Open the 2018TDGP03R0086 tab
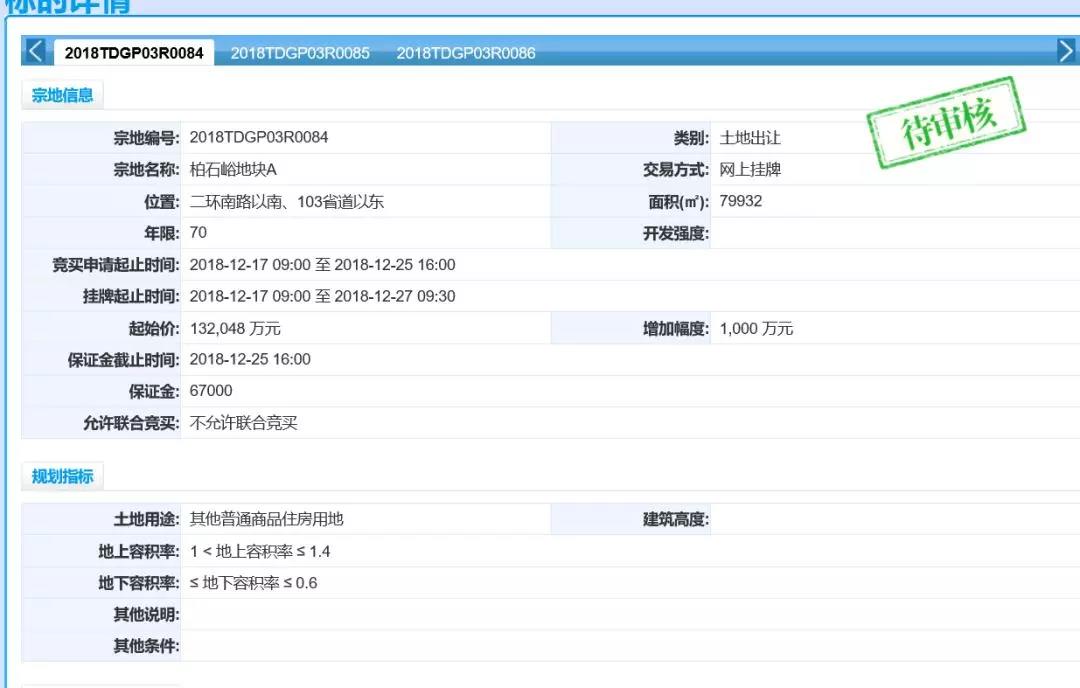The width and height of the screenshot is (1080, 688). pos(466,53)
